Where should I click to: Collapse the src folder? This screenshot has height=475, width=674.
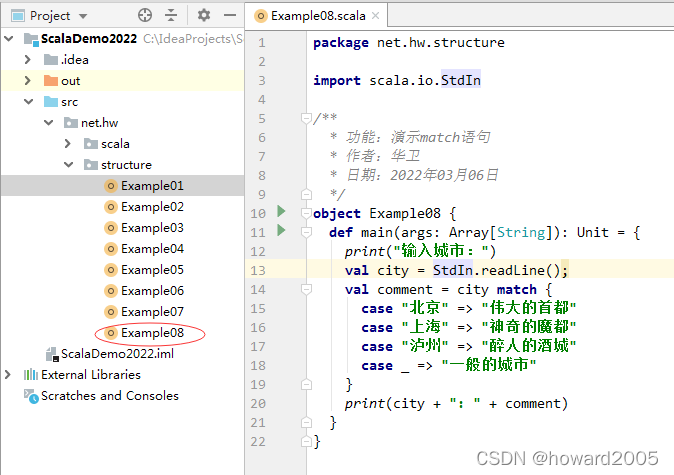(x=29, y=101)
